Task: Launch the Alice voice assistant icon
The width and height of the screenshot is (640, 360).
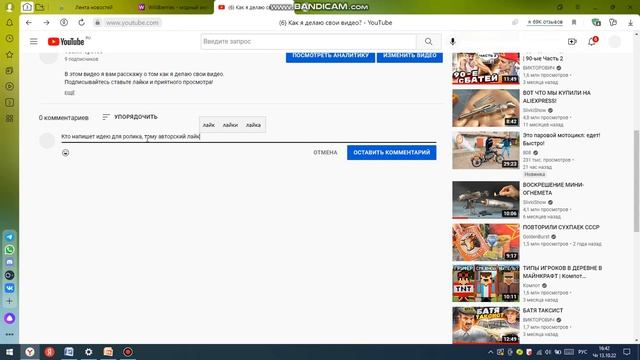Action: (x=9, y=318)
